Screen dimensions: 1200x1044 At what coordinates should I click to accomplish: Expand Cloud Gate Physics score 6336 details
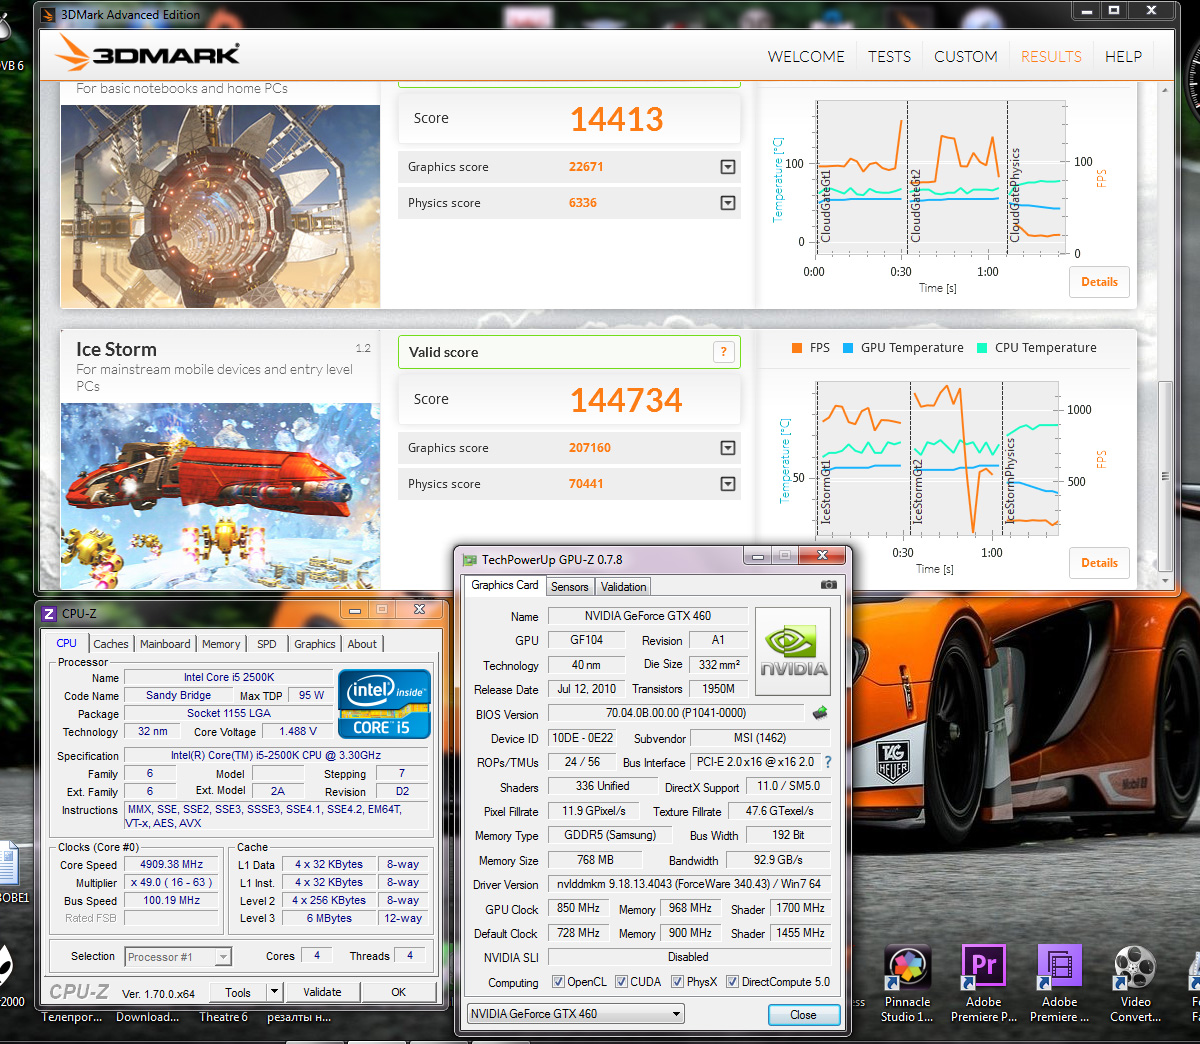click(x=728, y=203)
